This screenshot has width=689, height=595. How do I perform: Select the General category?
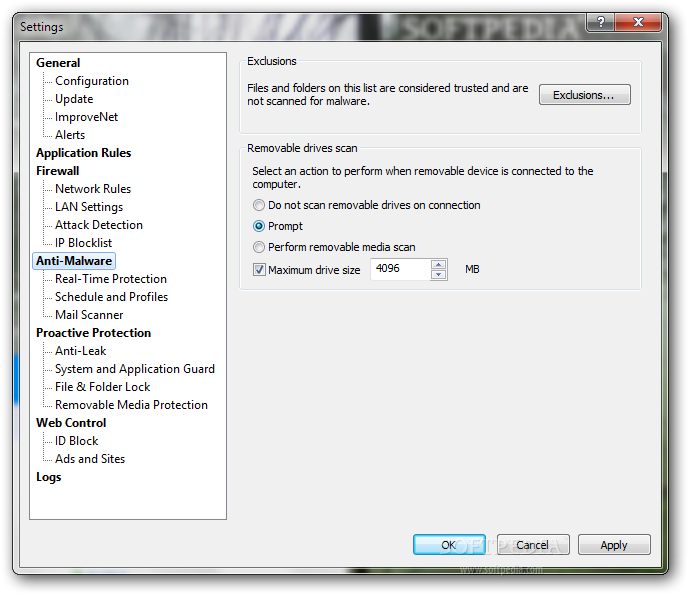tap(58, 63)
